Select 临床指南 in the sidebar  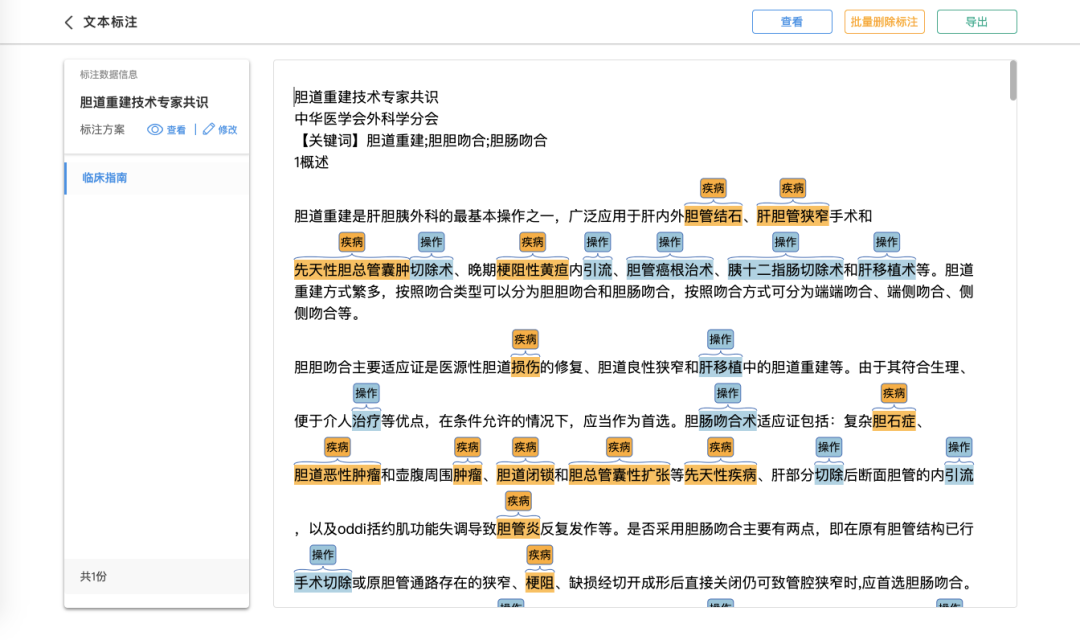pos(157,178)
